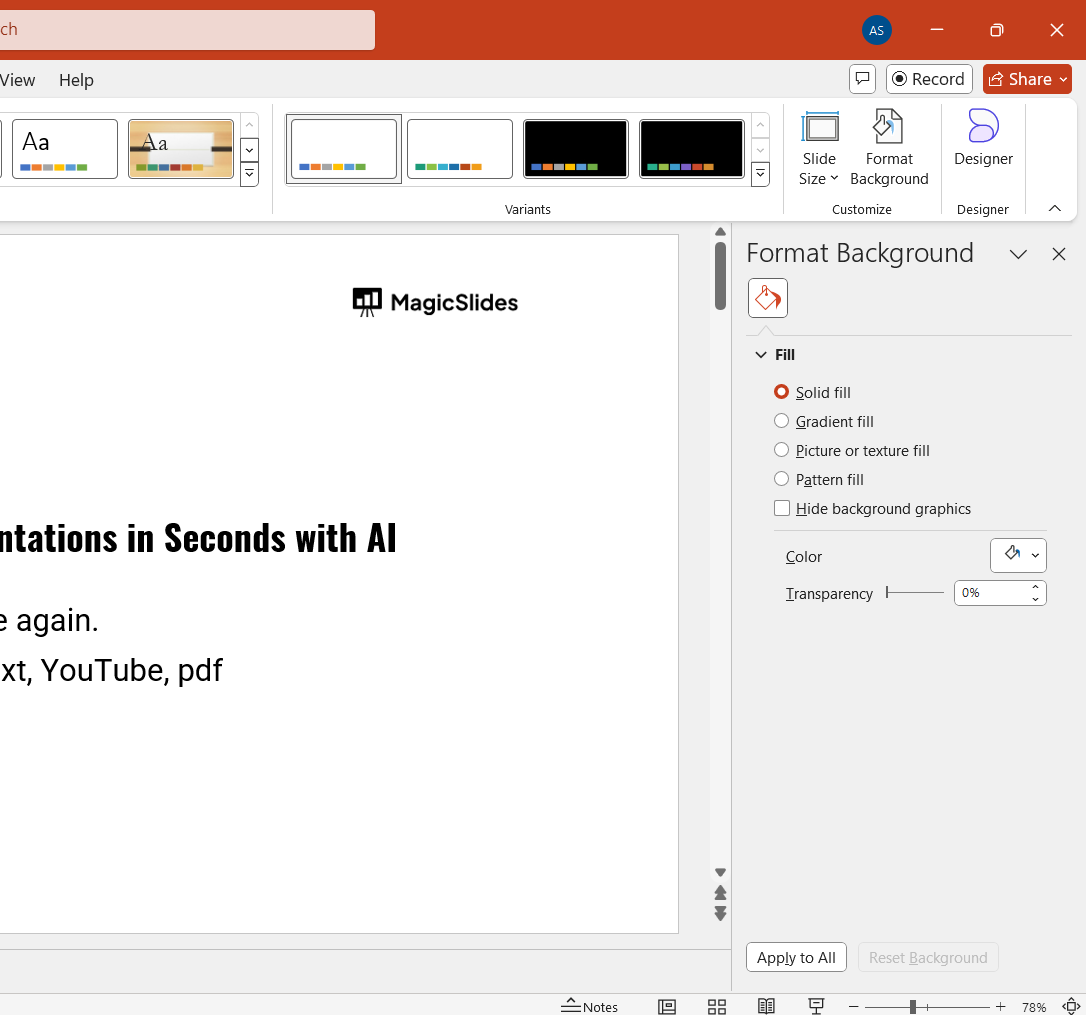
Task: Click the Apply to All button
Action: (x=796, y=957)
